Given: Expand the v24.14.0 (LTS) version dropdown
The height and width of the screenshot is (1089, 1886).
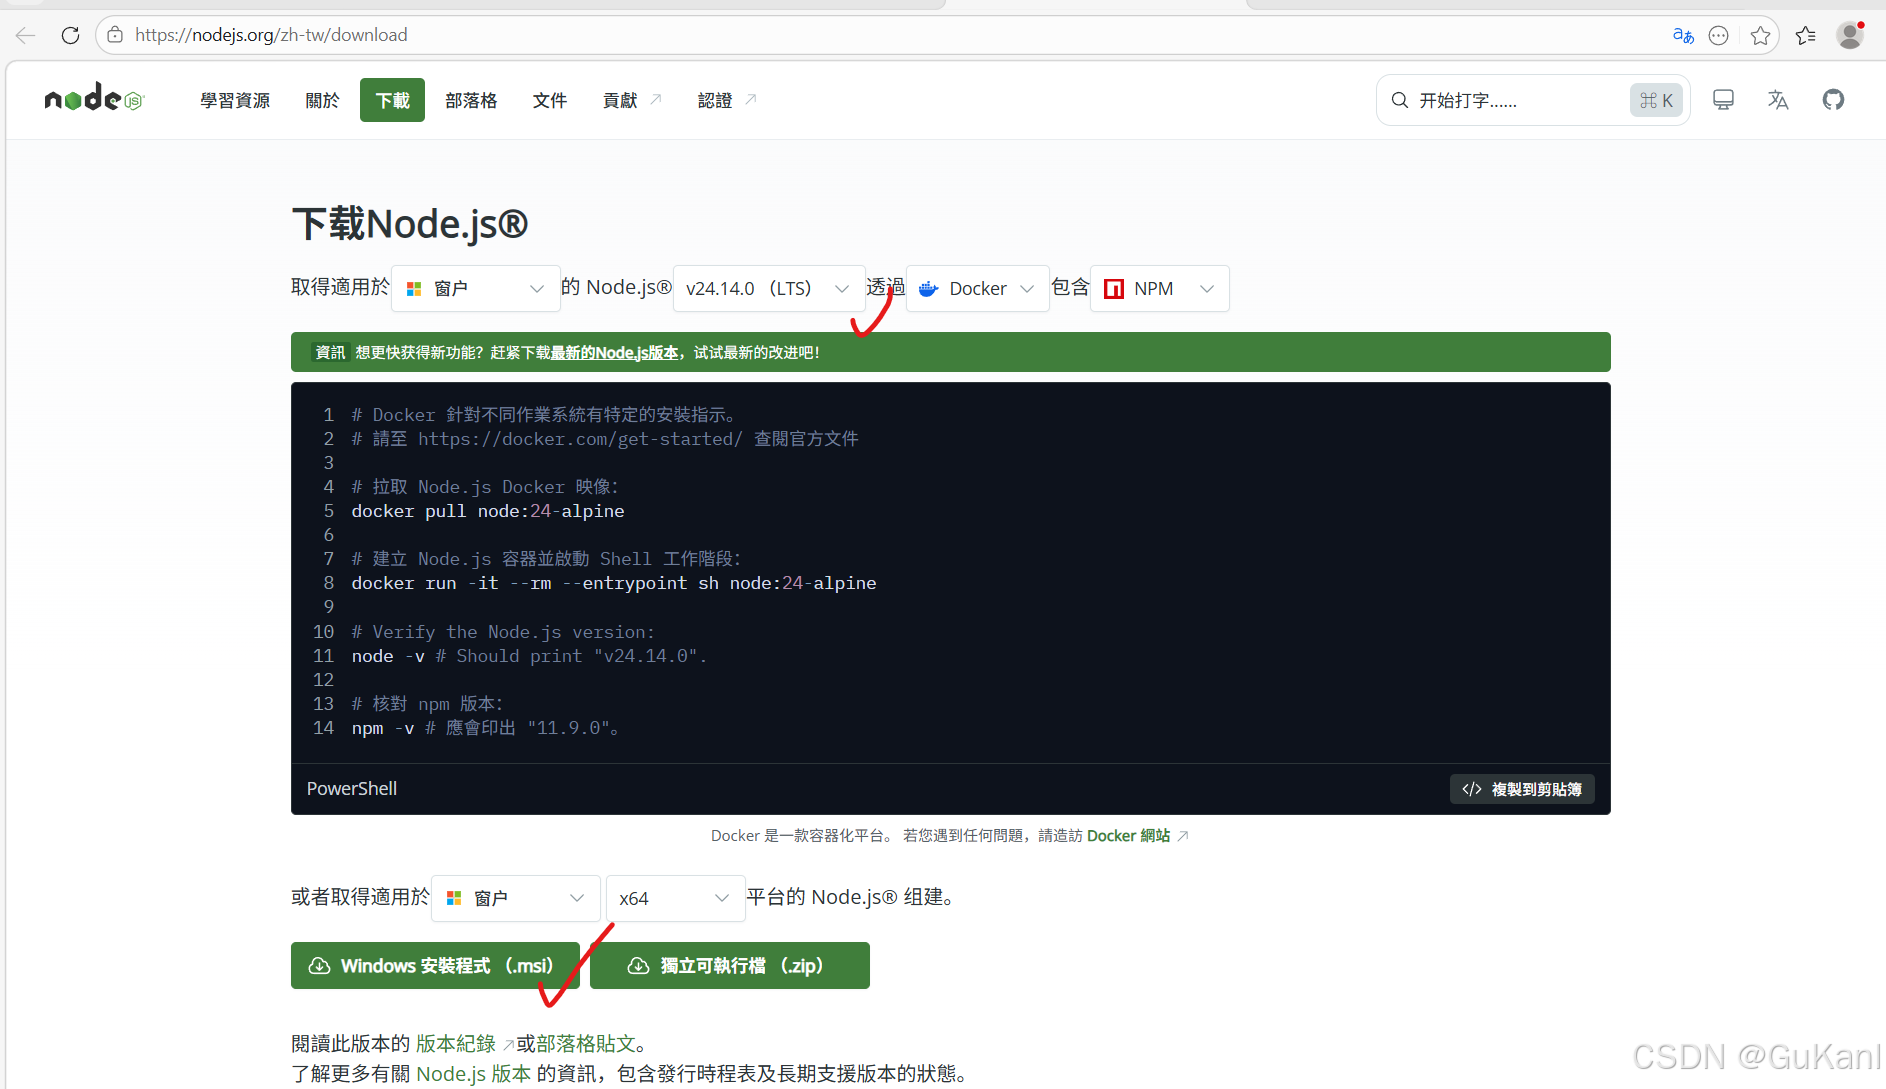Looking at the screenshot, I should (x=768, y=289).
